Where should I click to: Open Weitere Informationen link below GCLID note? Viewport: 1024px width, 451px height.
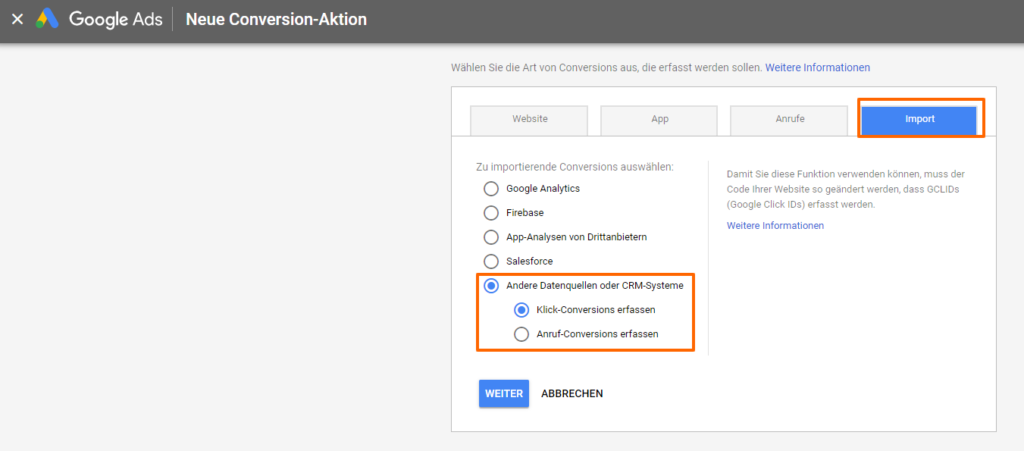(775, 225)
